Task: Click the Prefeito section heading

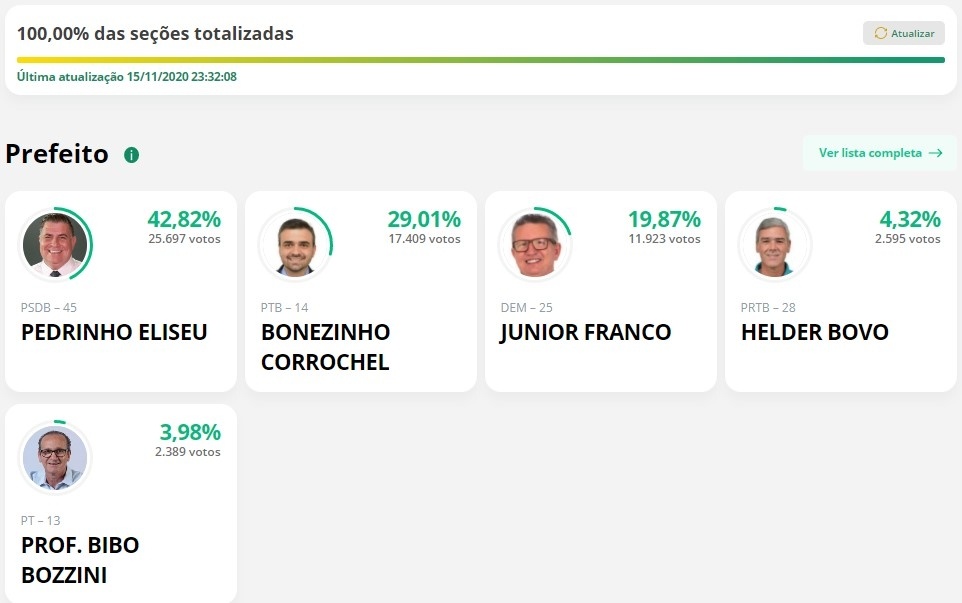Action: tap(57, 154)
